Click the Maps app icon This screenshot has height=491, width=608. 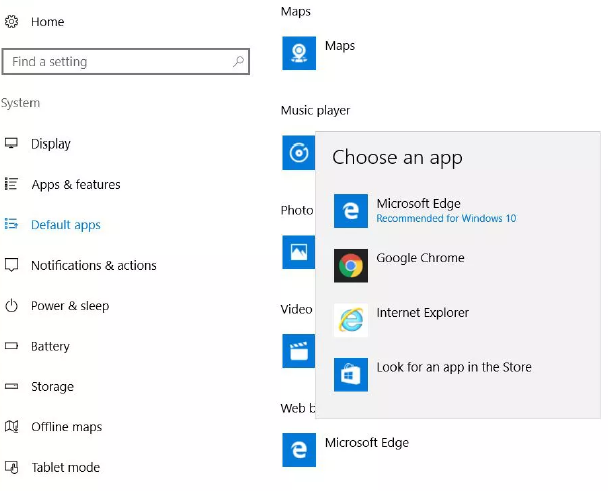[298, 54]
